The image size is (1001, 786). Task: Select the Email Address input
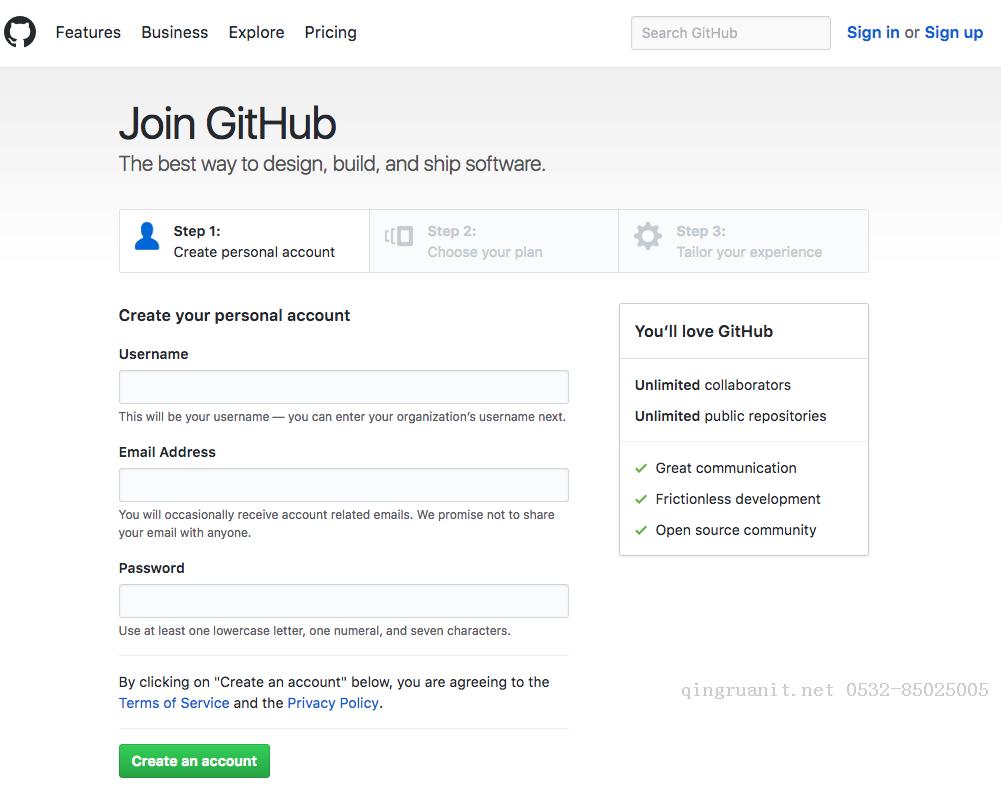point(343,485)
